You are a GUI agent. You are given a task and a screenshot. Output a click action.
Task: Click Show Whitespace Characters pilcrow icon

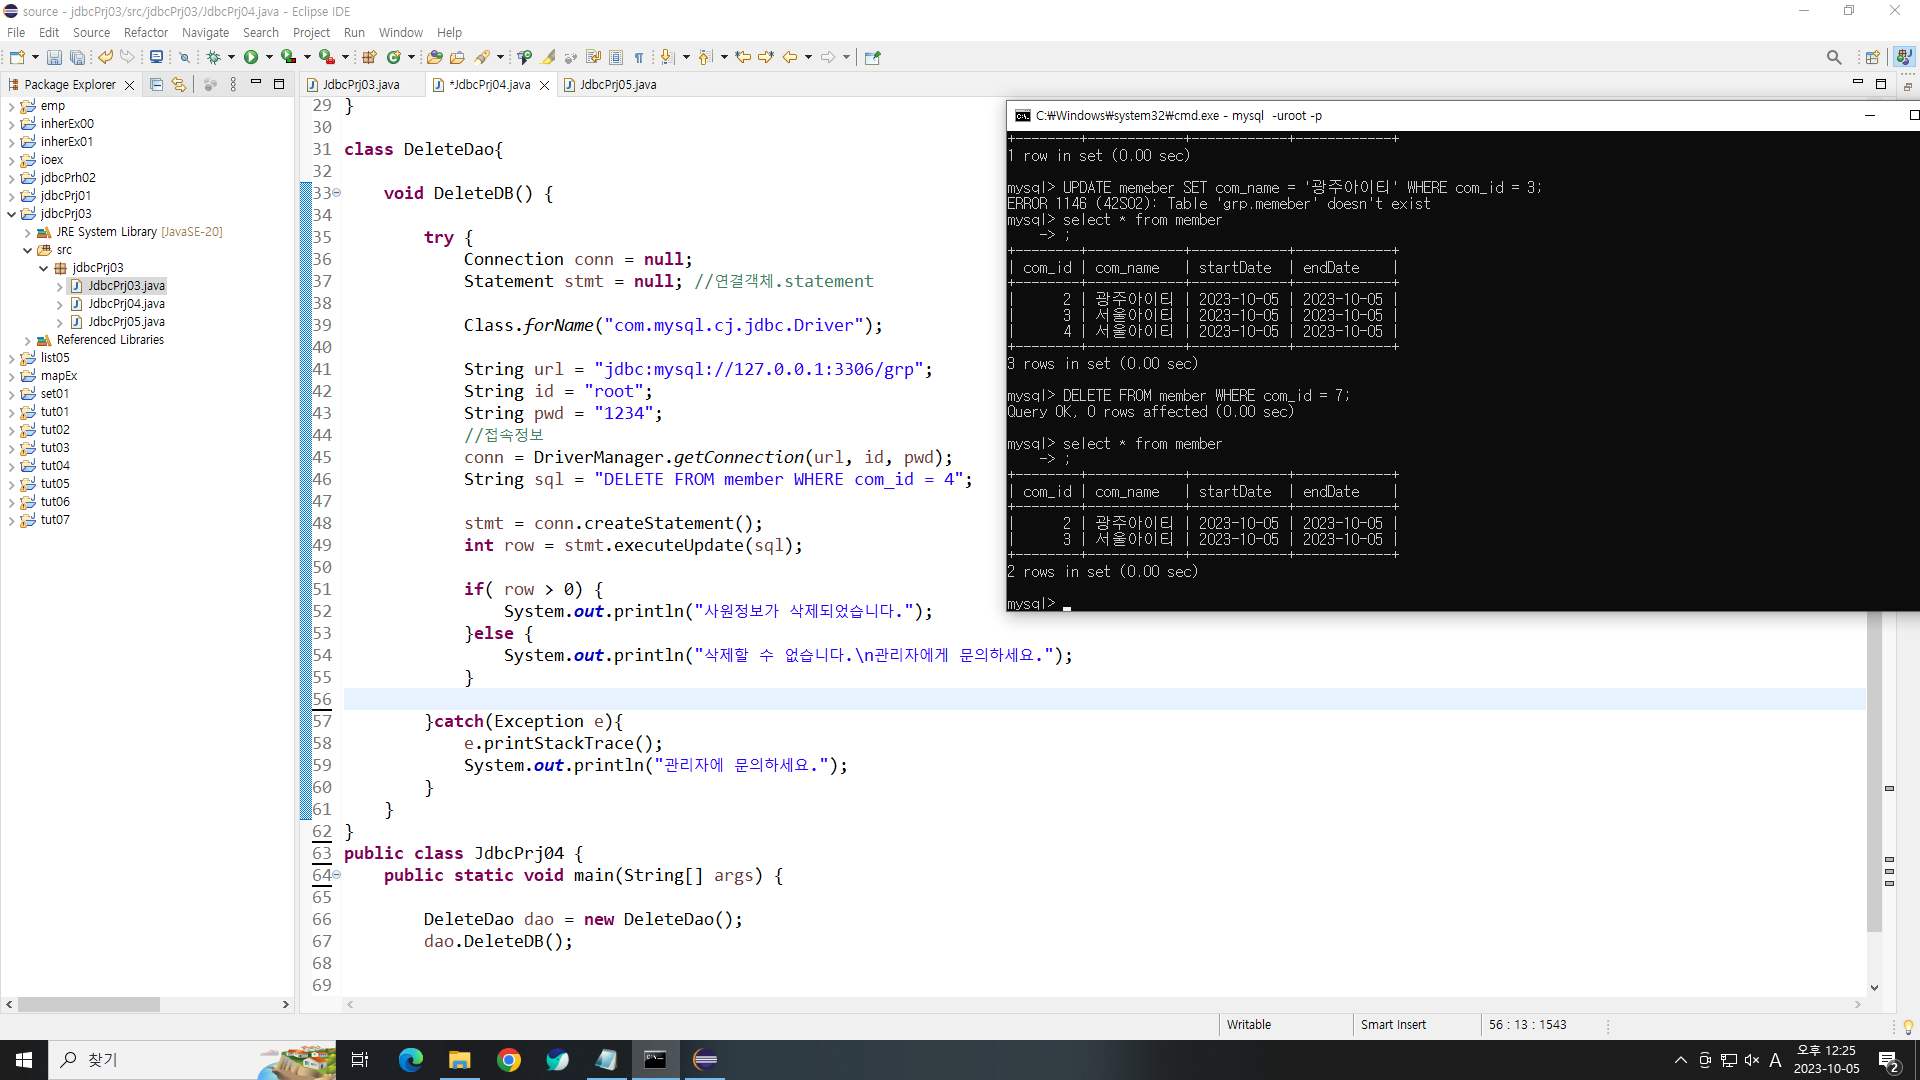pos(639,58)
